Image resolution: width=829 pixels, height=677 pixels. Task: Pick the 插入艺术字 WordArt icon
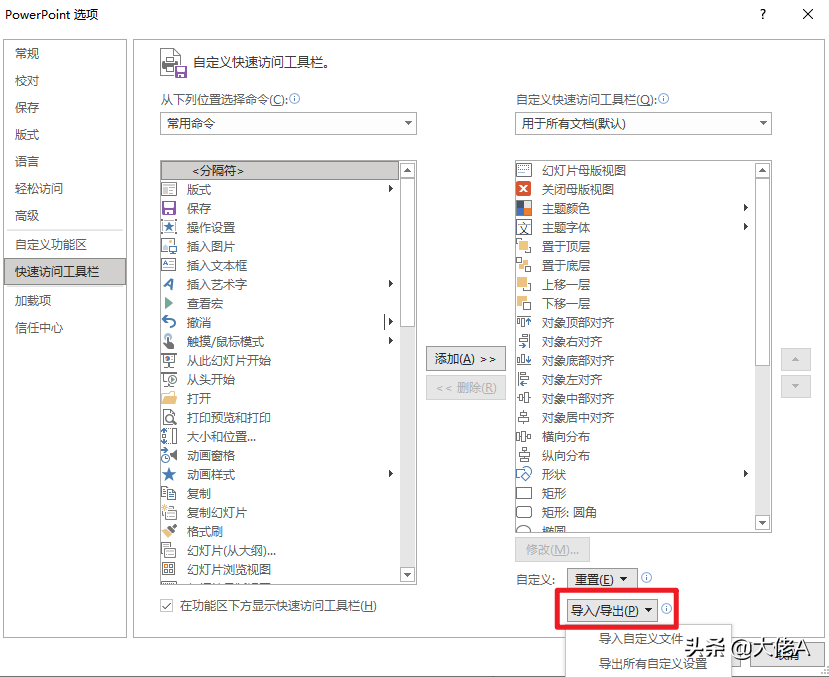[x=169, y=284]
